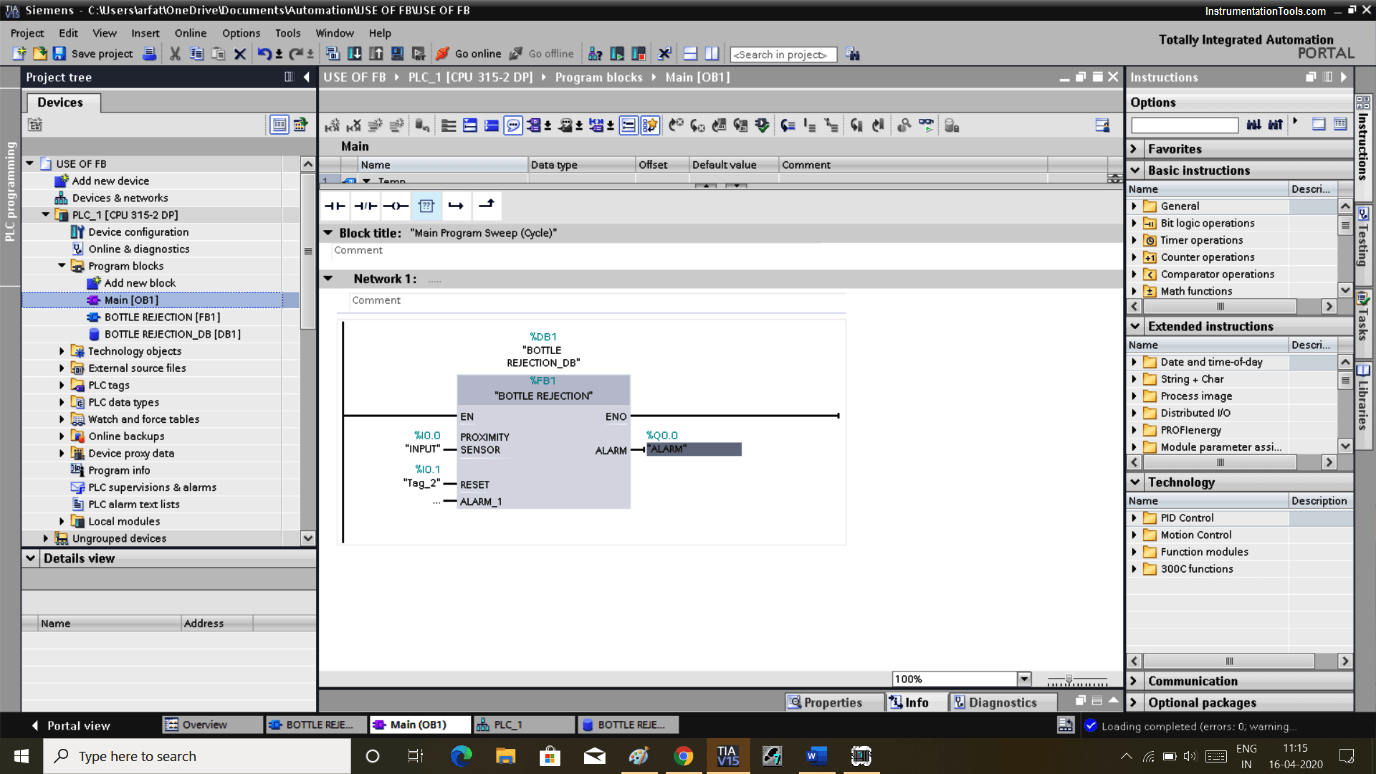Toggle the favorites star icon in editor toolbar
The image size is (1376, 774).
pos(651,125)
